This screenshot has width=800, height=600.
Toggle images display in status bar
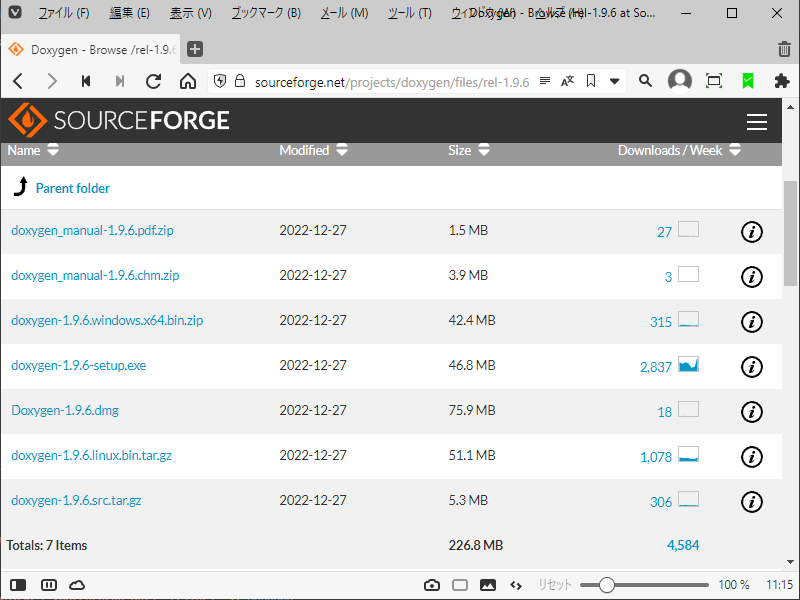(x=488, y=585)
